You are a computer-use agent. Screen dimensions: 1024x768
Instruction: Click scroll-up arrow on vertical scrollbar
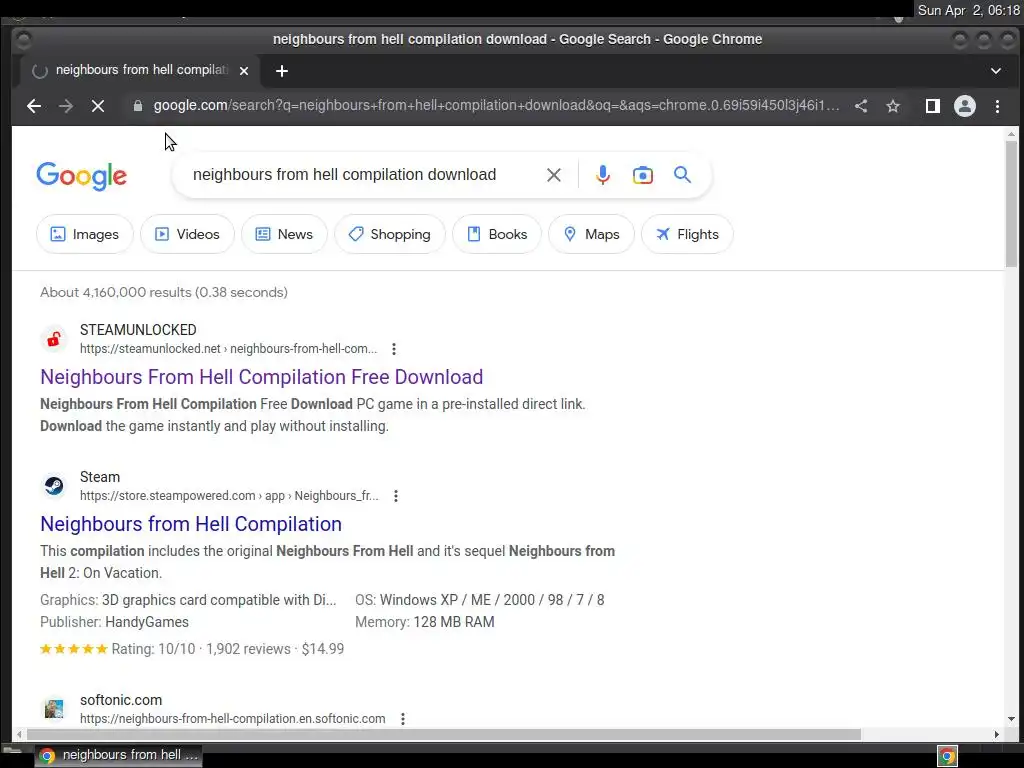(x=1012, y=134)
